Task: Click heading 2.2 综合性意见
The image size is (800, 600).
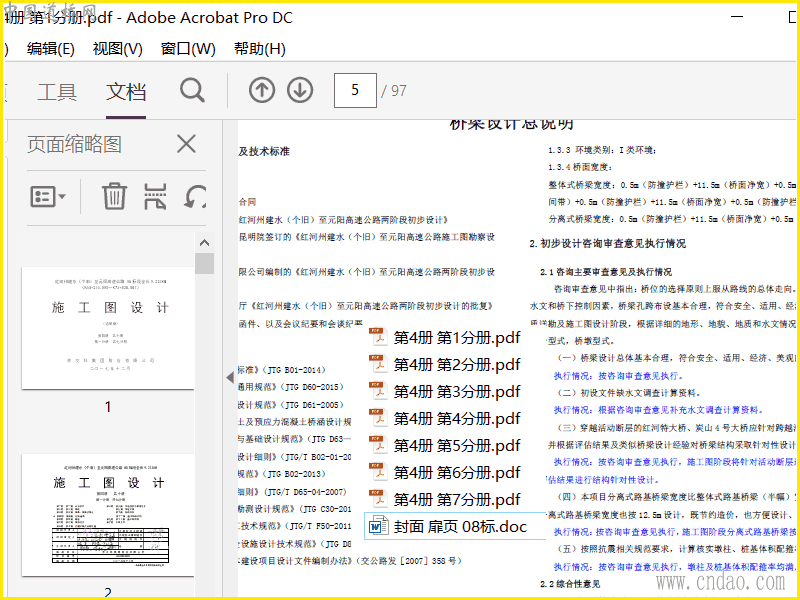Action: pos(570,584)
